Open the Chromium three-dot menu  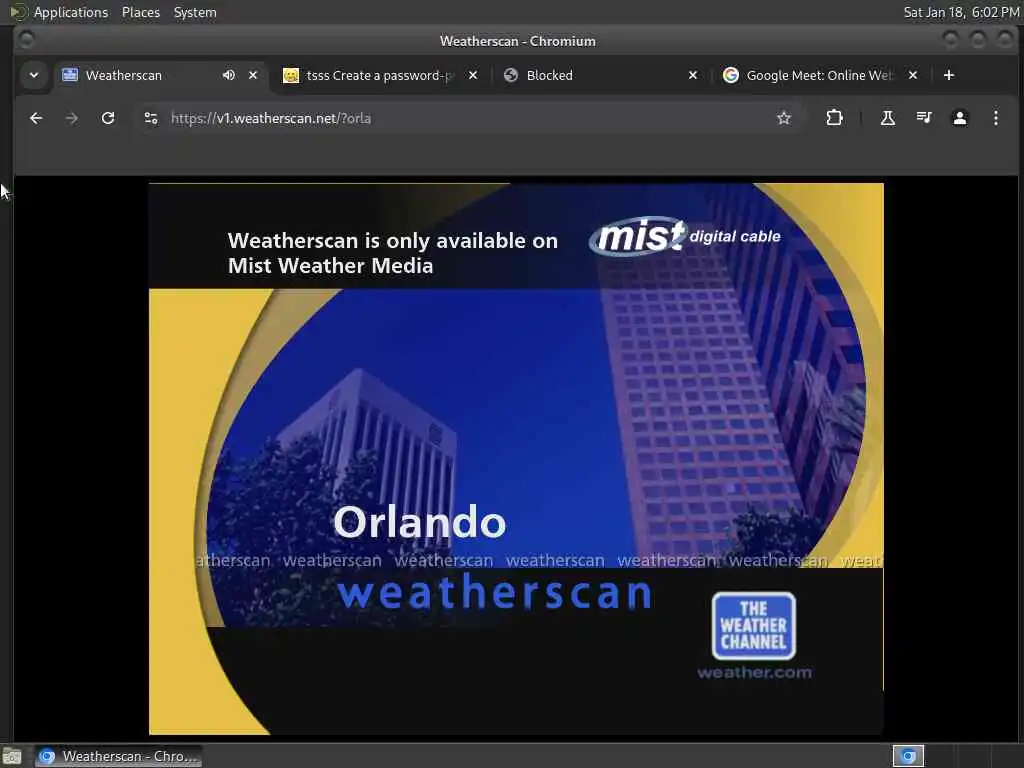[995, 118]
